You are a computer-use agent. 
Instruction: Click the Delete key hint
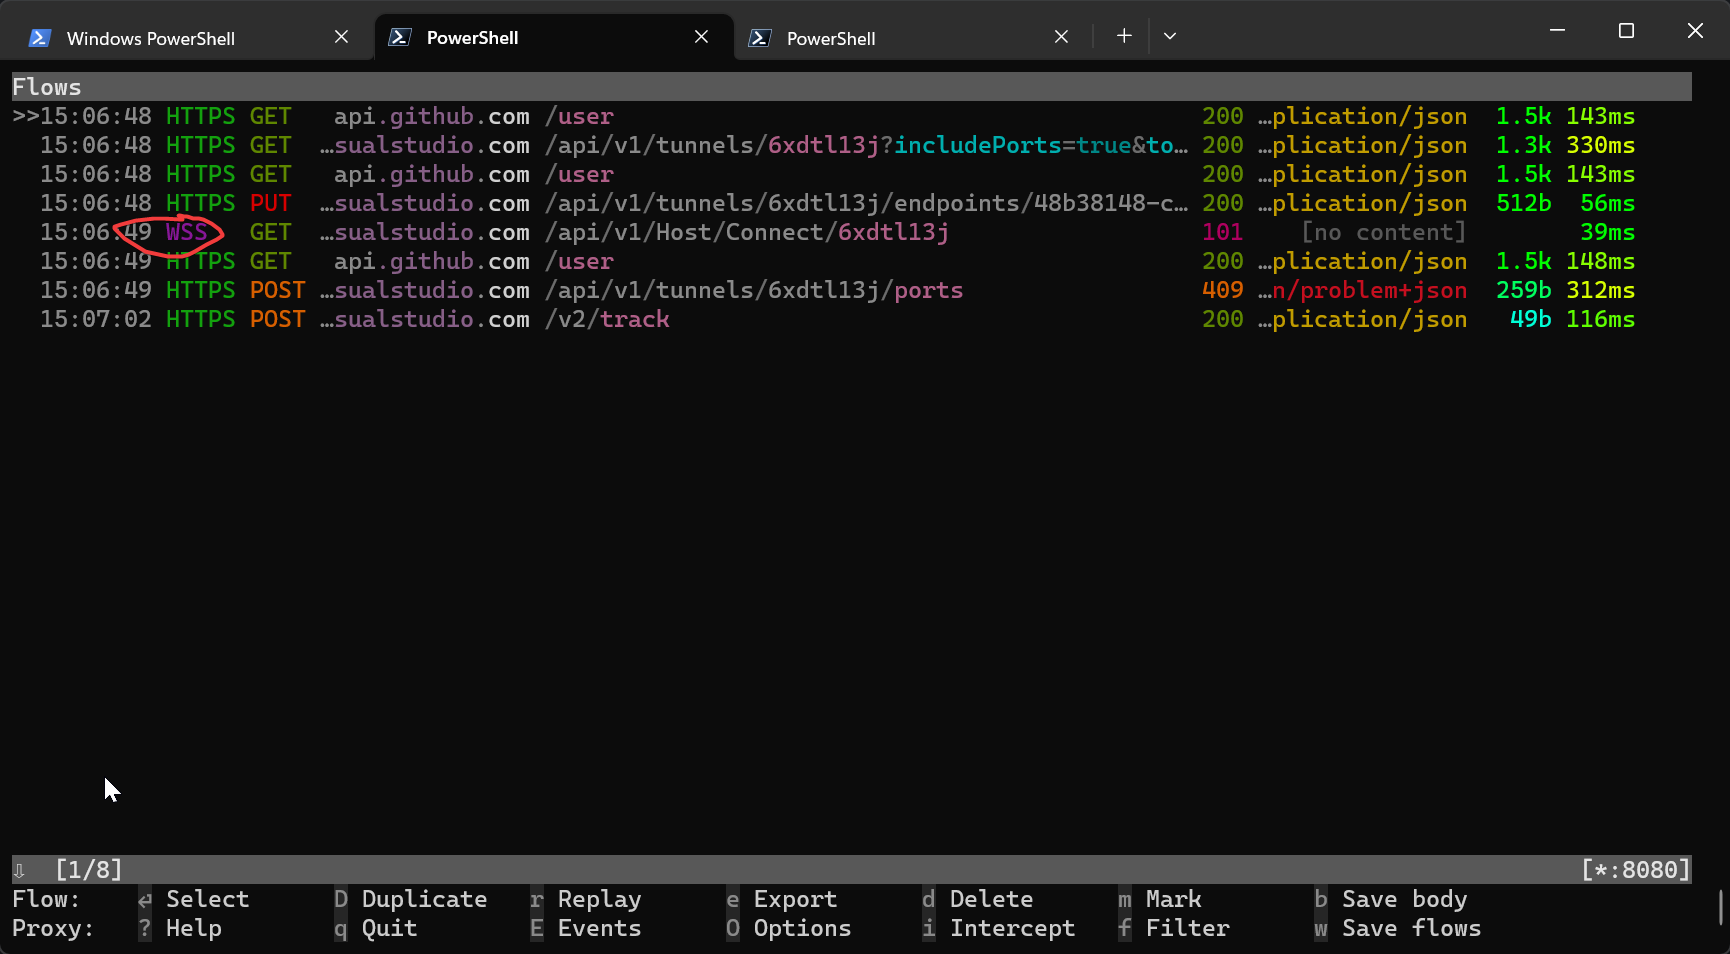977,899
